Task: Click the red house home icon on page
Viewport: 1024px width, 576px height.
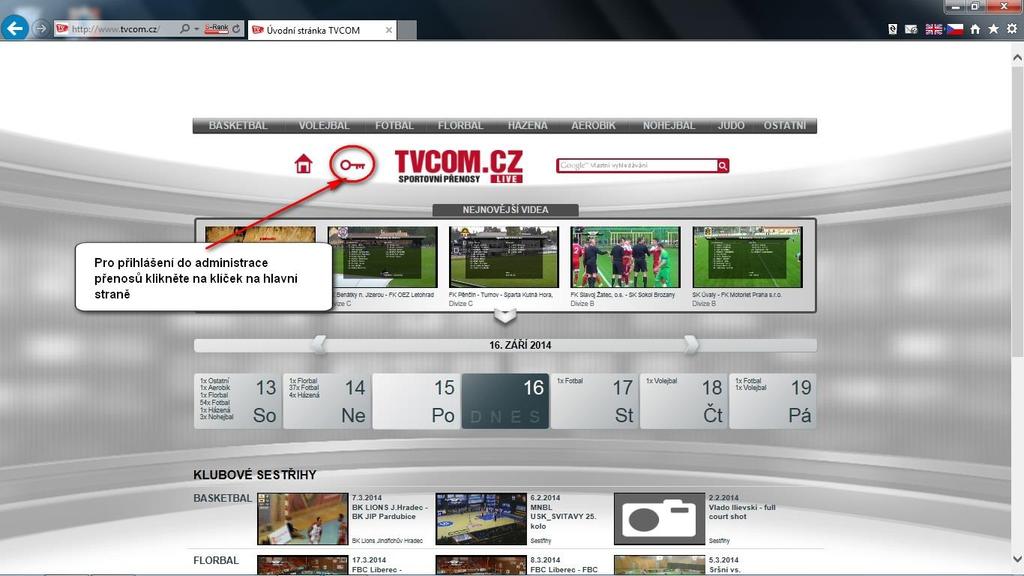Action: (303, 163)
